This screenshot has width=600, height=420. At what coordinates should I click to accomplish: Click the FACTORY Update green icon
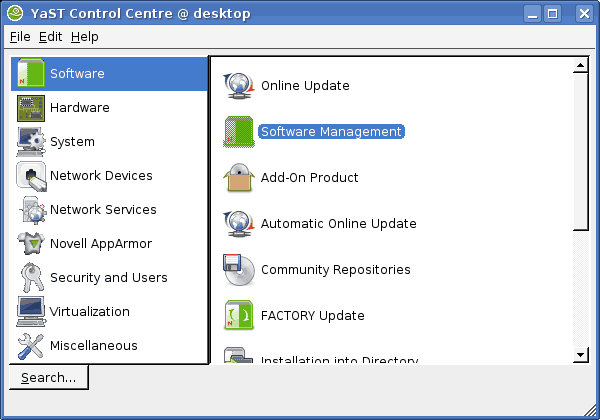coord(239,315)
